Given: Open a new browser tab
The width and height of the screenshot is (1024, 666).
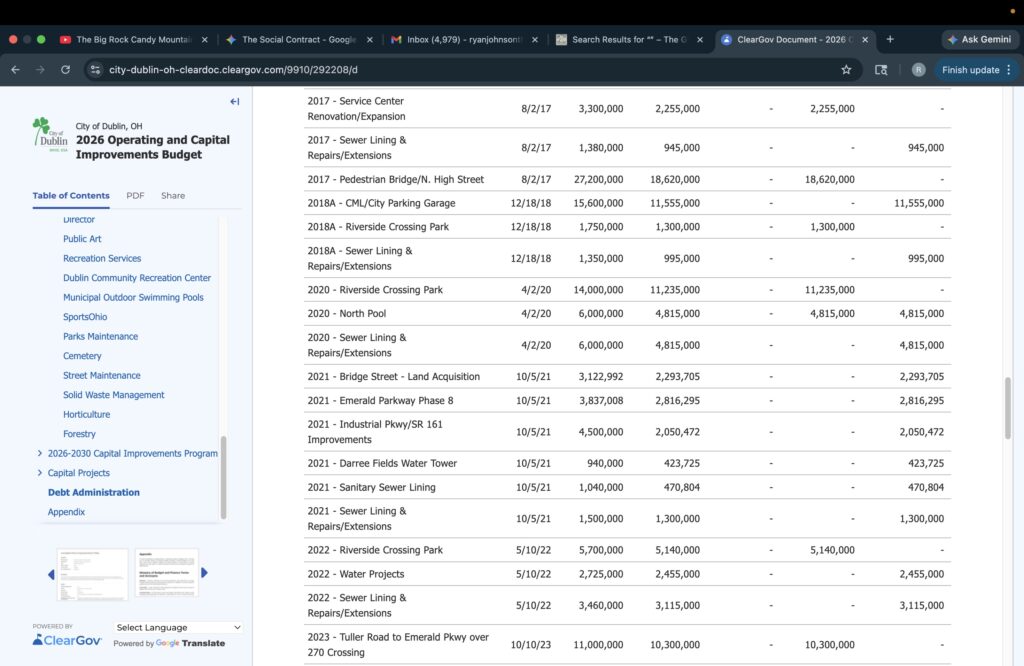Looking at the screenshot, I should point(890,39).
